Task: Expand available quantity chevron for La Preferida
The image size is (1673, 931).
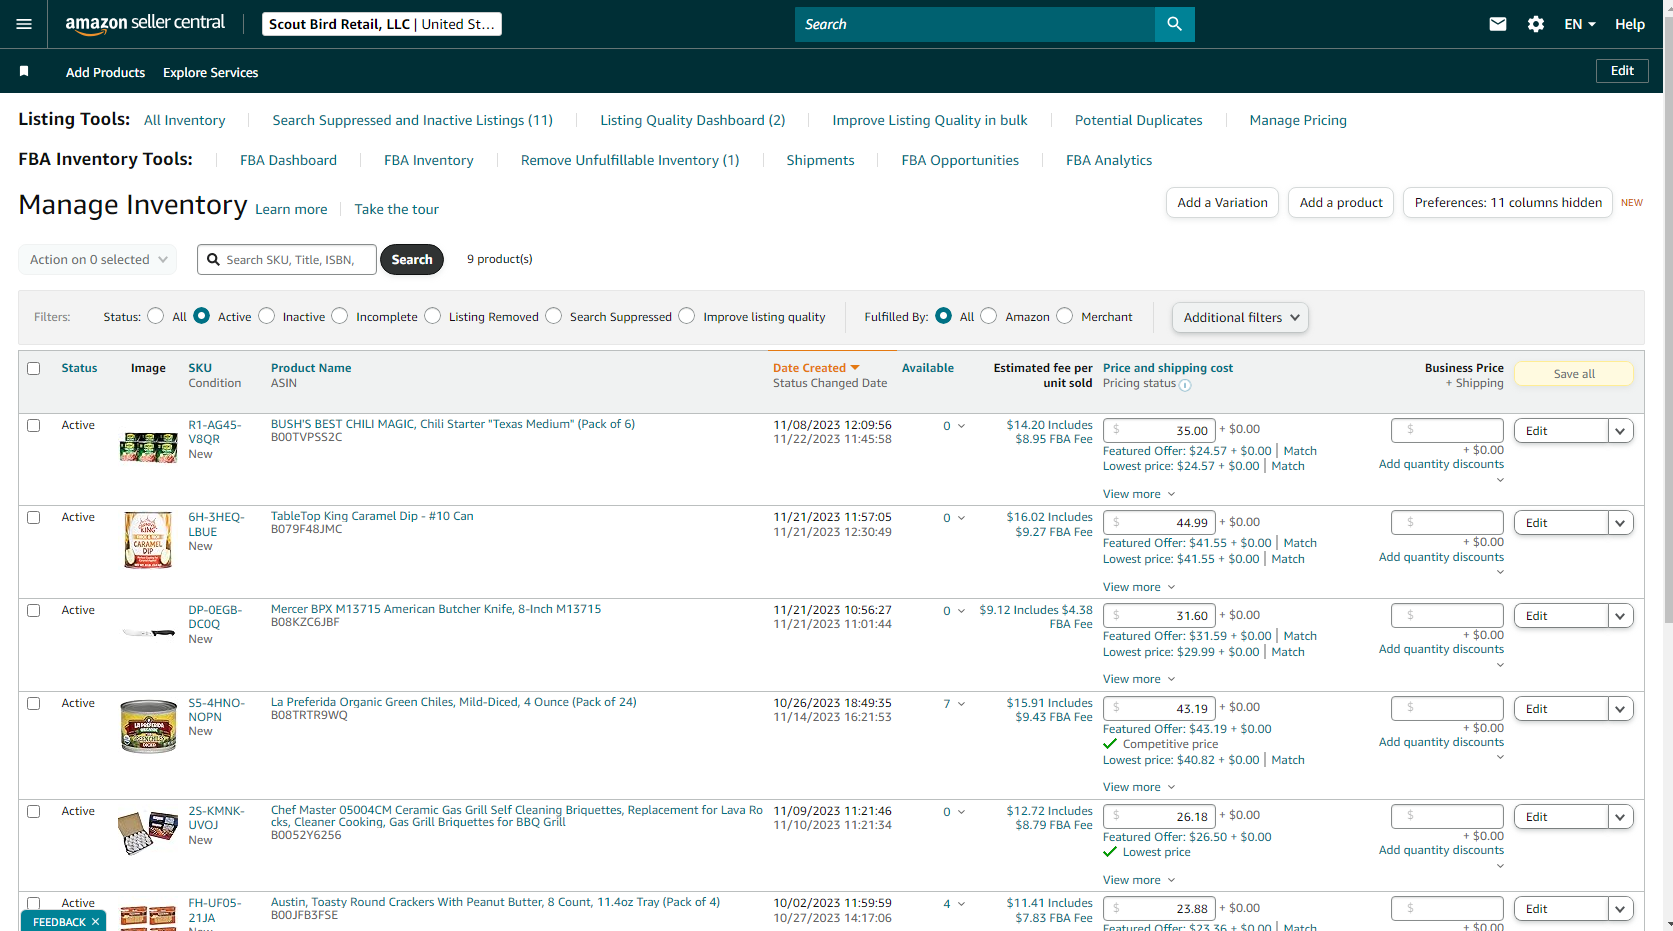Action: 962,704
